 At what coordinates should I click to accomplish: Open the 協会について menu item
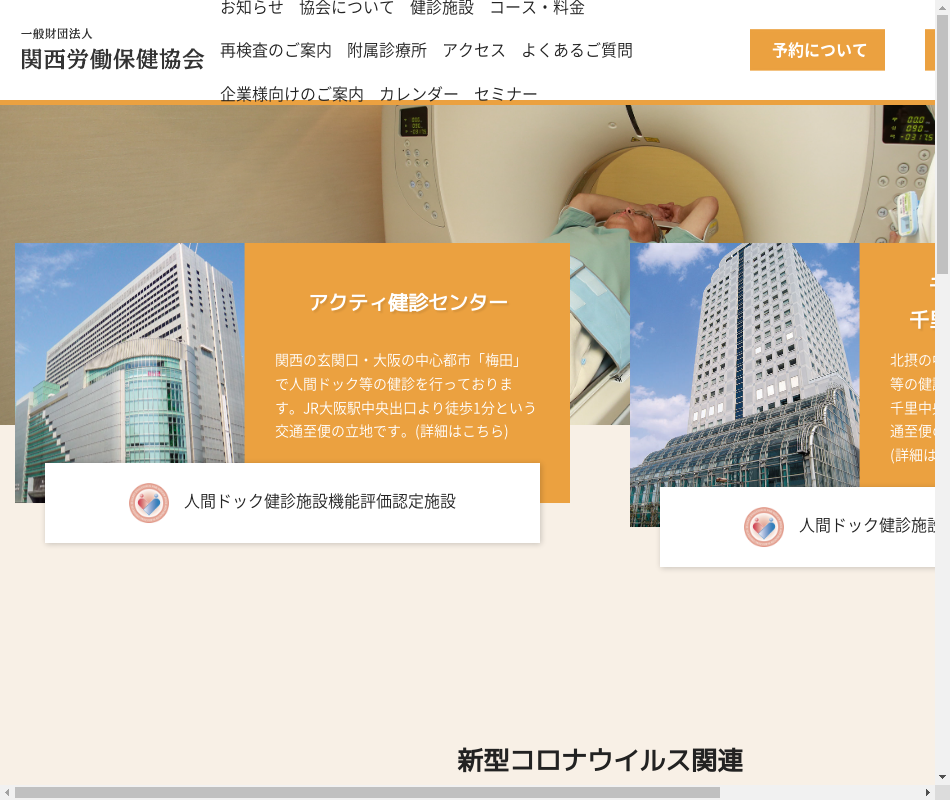(346, 8)
